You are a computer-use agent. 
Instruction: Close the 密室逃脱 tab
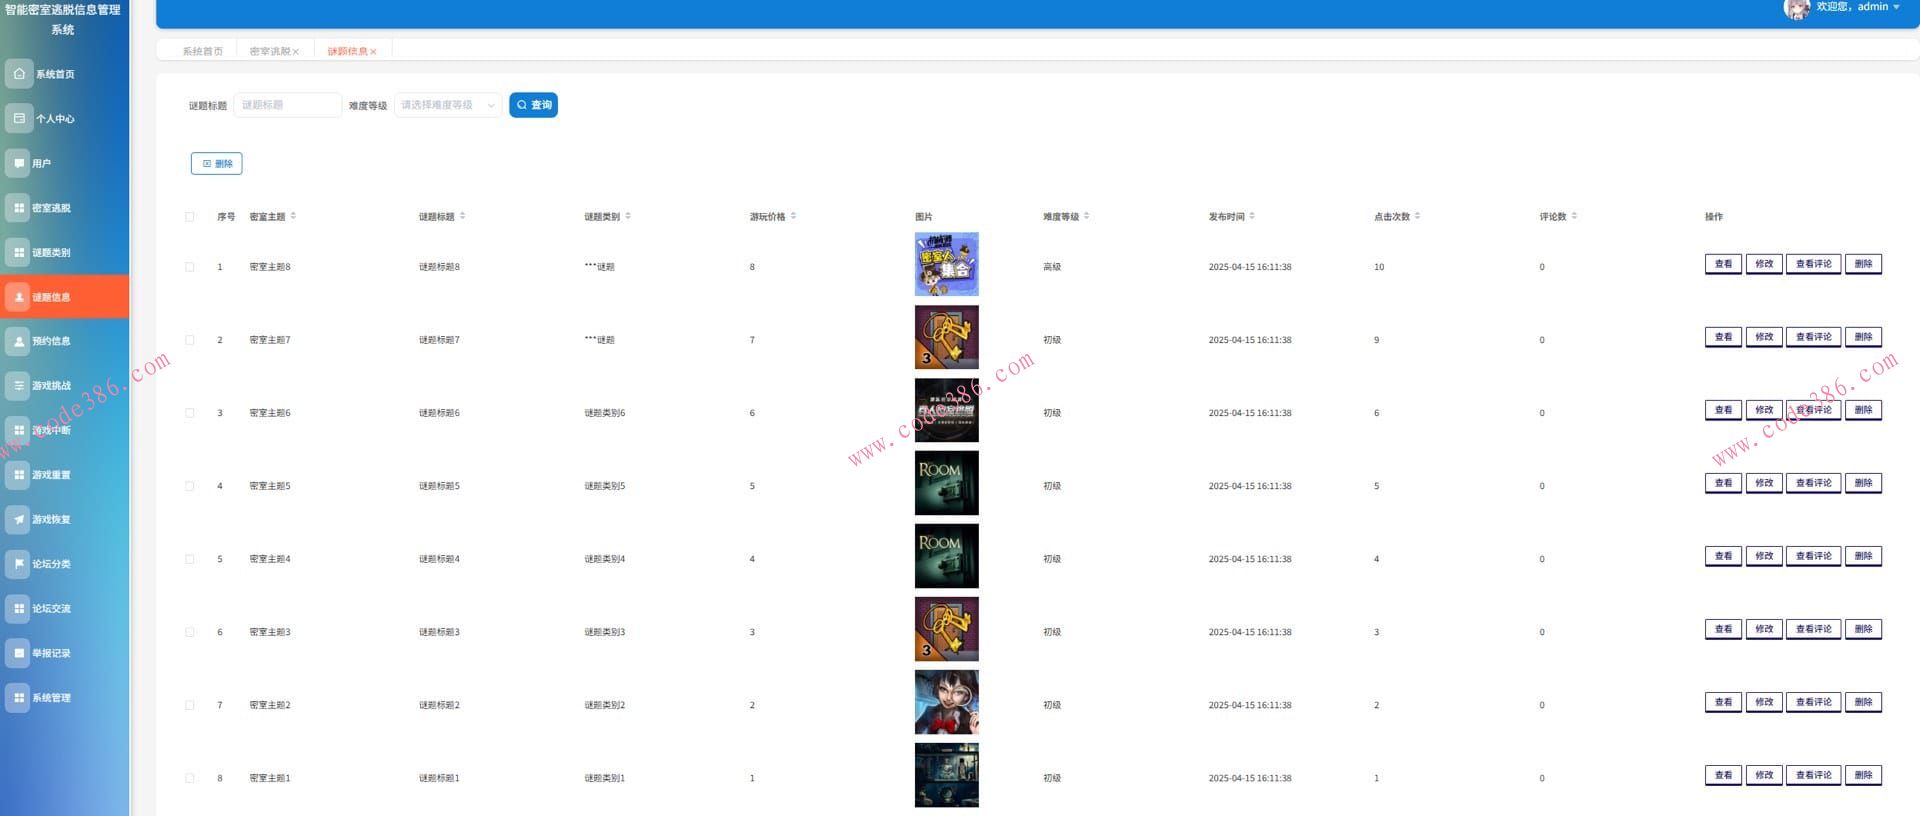(x=296, y=52)
